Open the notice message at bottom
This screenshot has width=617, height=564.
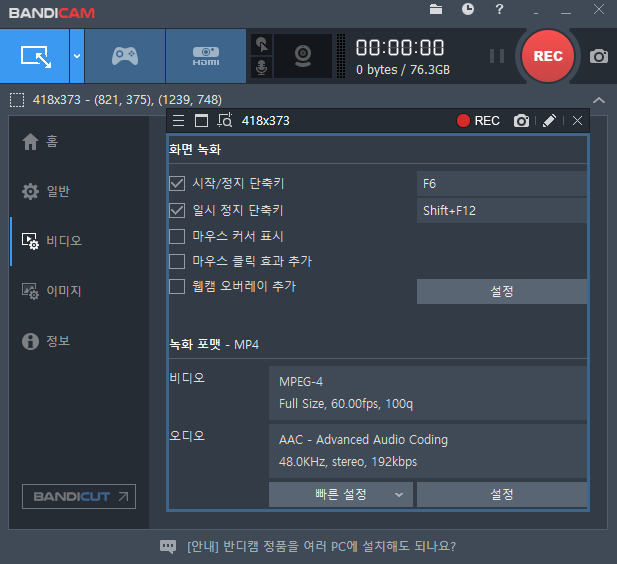tap(321, 546)
